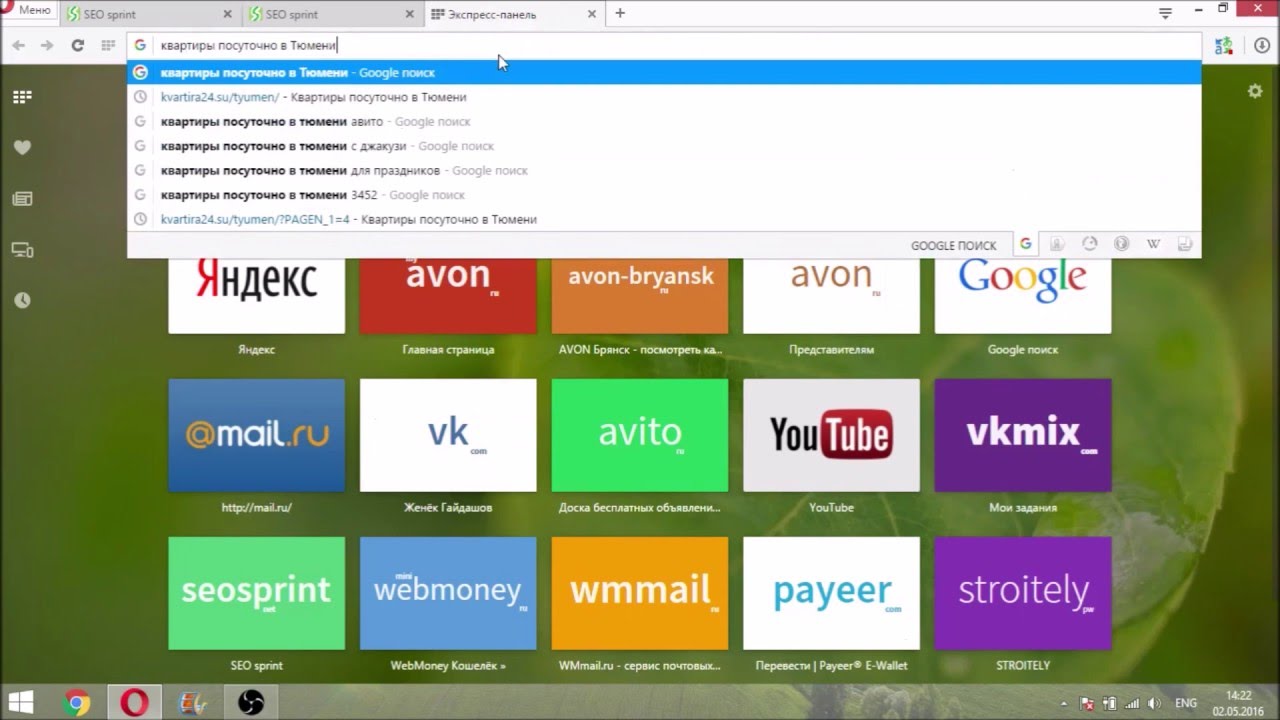The image size is (1280, 720).
Task: Select the top suggestion квартиры посуточно в Тюмени
Action: click(663, 72)
